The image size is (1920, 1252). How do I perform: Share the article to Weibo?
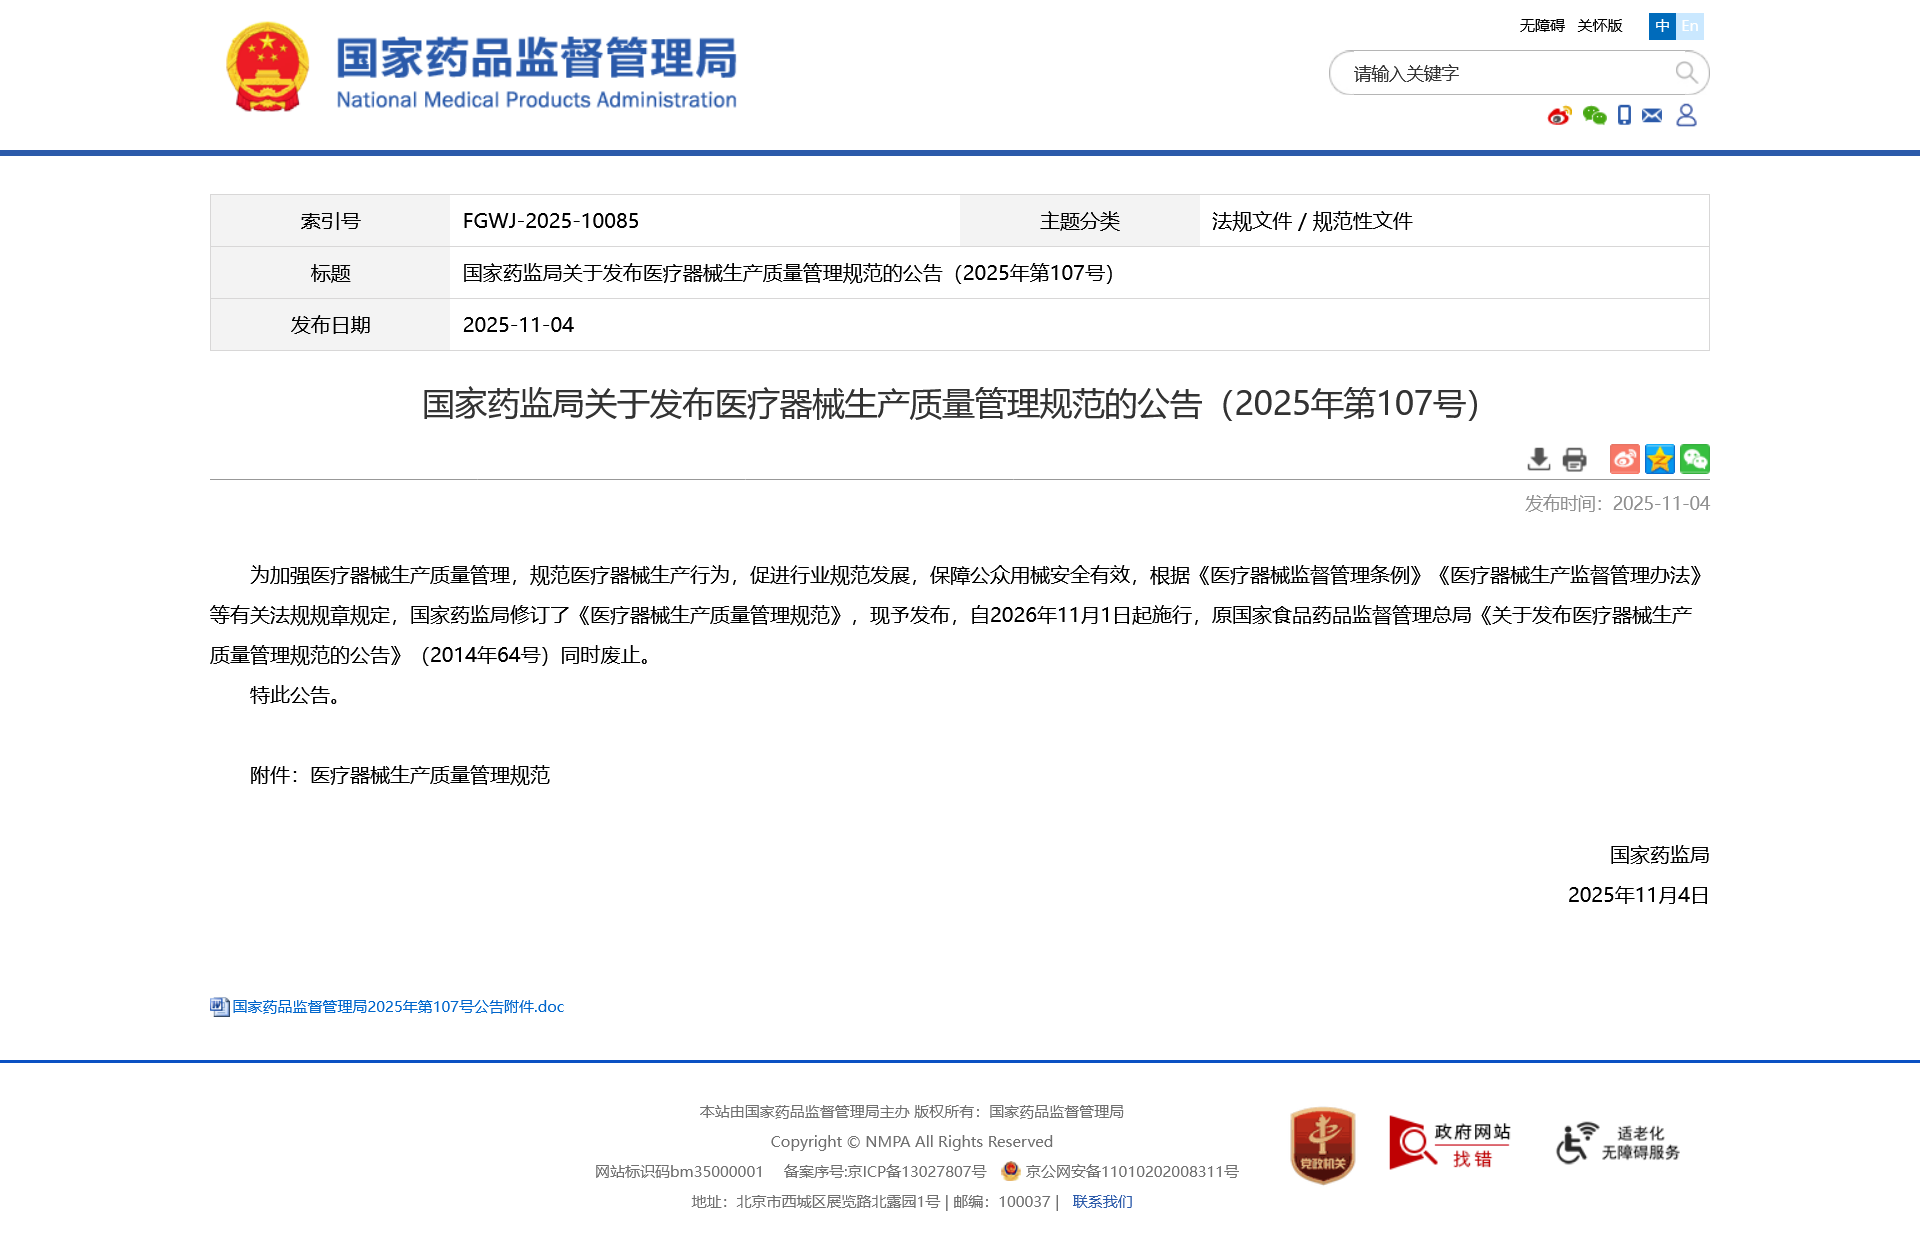tap(1624, 459)
